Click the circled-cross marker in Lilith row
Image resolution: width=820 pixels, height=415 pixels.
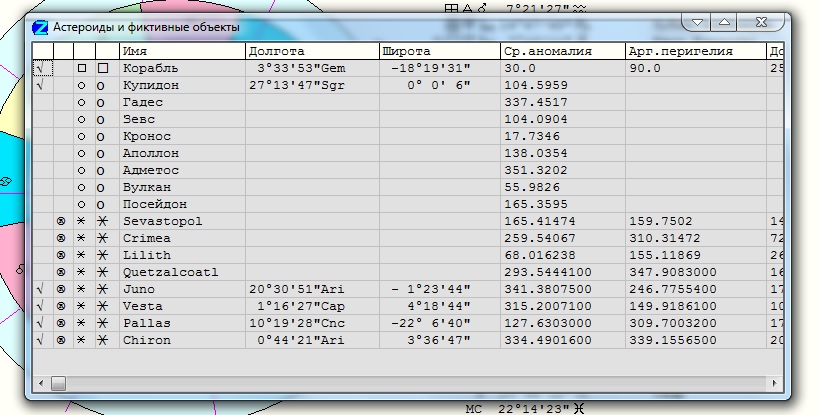point(62,255)
